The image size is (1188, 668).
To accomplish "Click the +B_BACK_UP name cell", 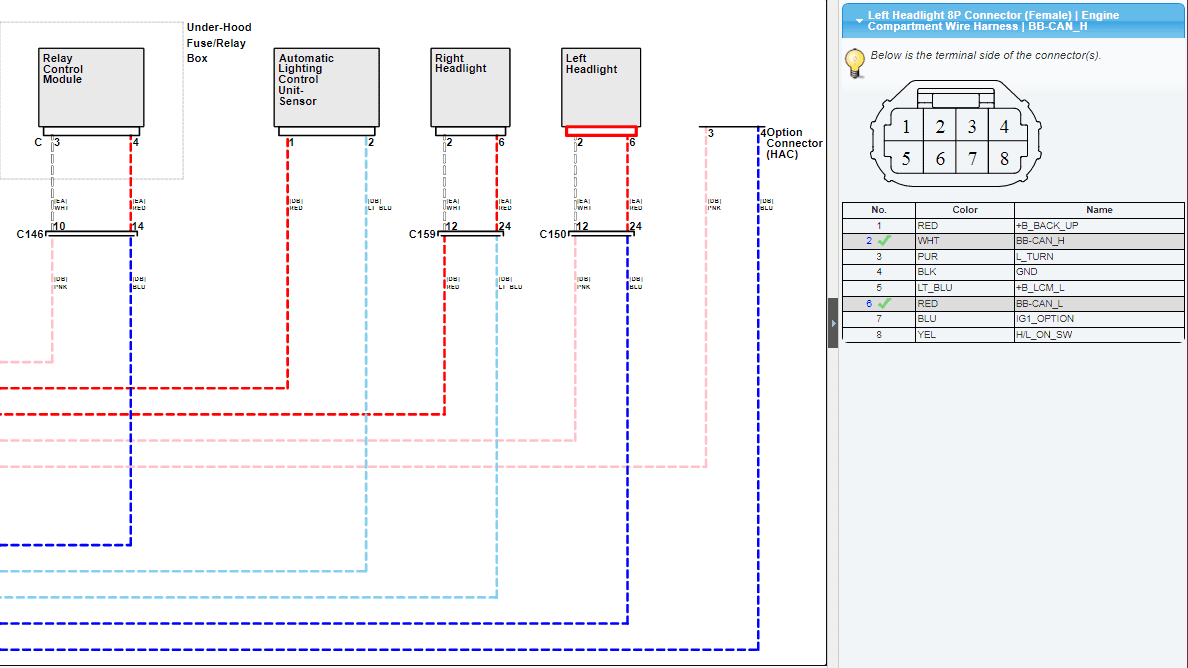I will tap(1099, 226).
